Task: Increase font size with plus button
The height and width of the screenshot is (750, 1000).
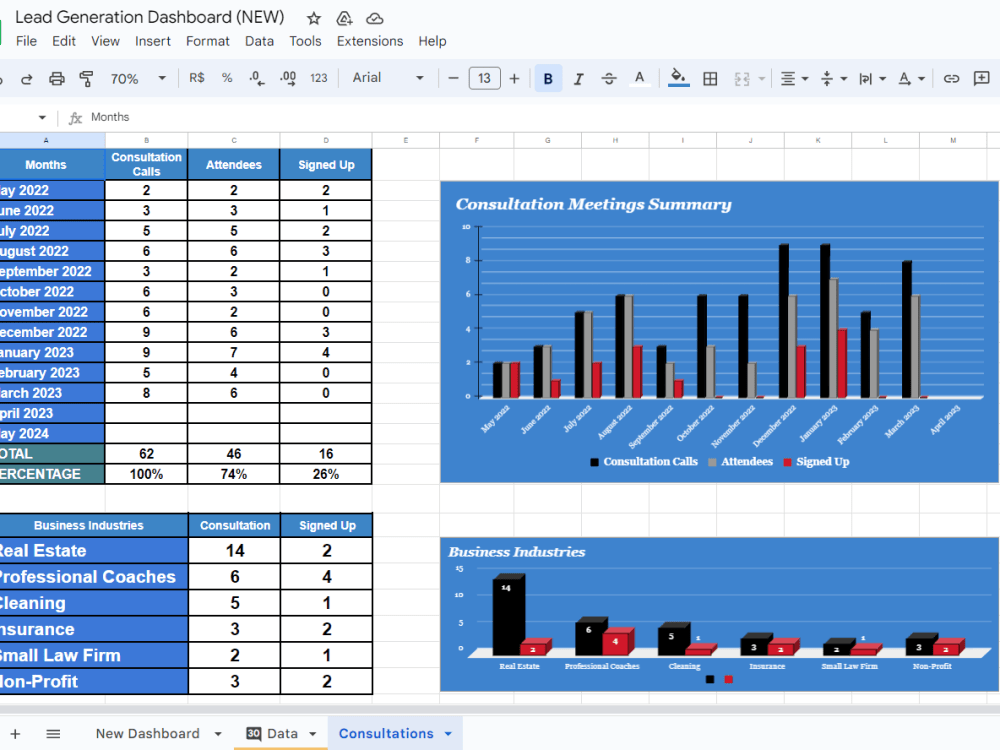Action: click(x=514, y=78)
